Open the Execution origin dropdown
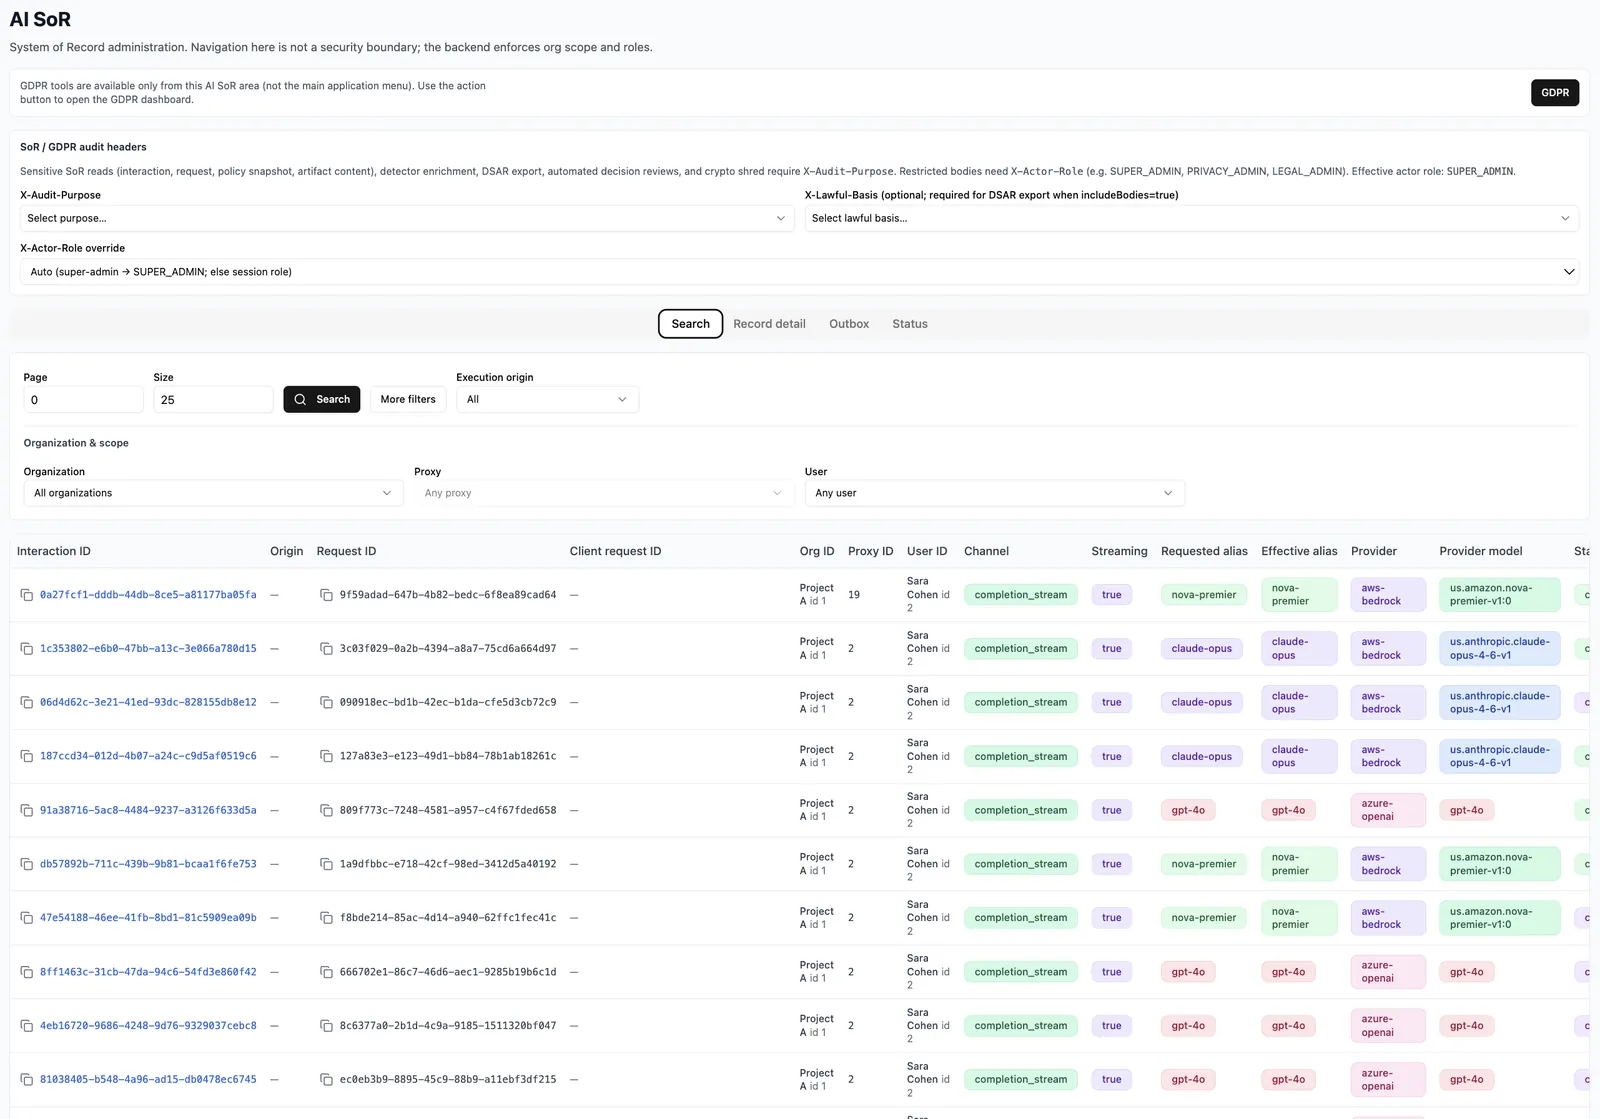Image resolution: width=1600 pixels, height=1119 pixels. 547,399
